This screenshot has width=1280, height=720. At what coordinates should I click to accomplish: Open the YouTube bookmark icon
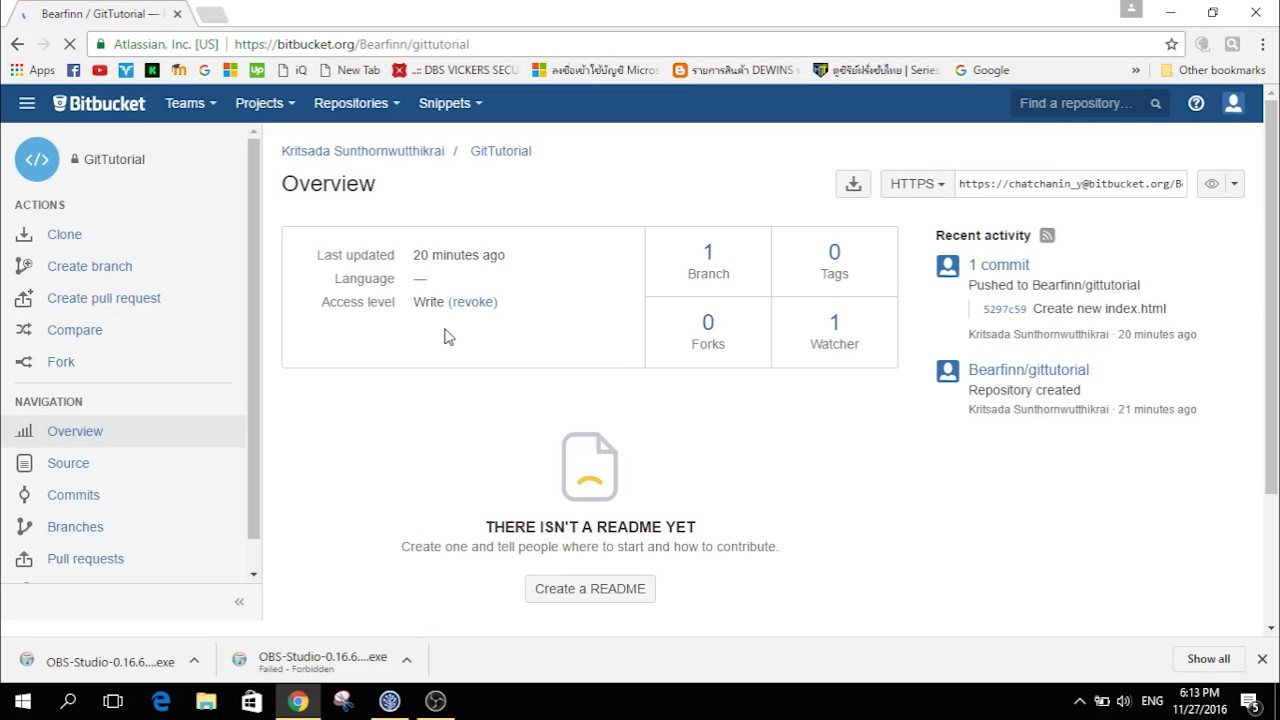click(x=99, y=70)
